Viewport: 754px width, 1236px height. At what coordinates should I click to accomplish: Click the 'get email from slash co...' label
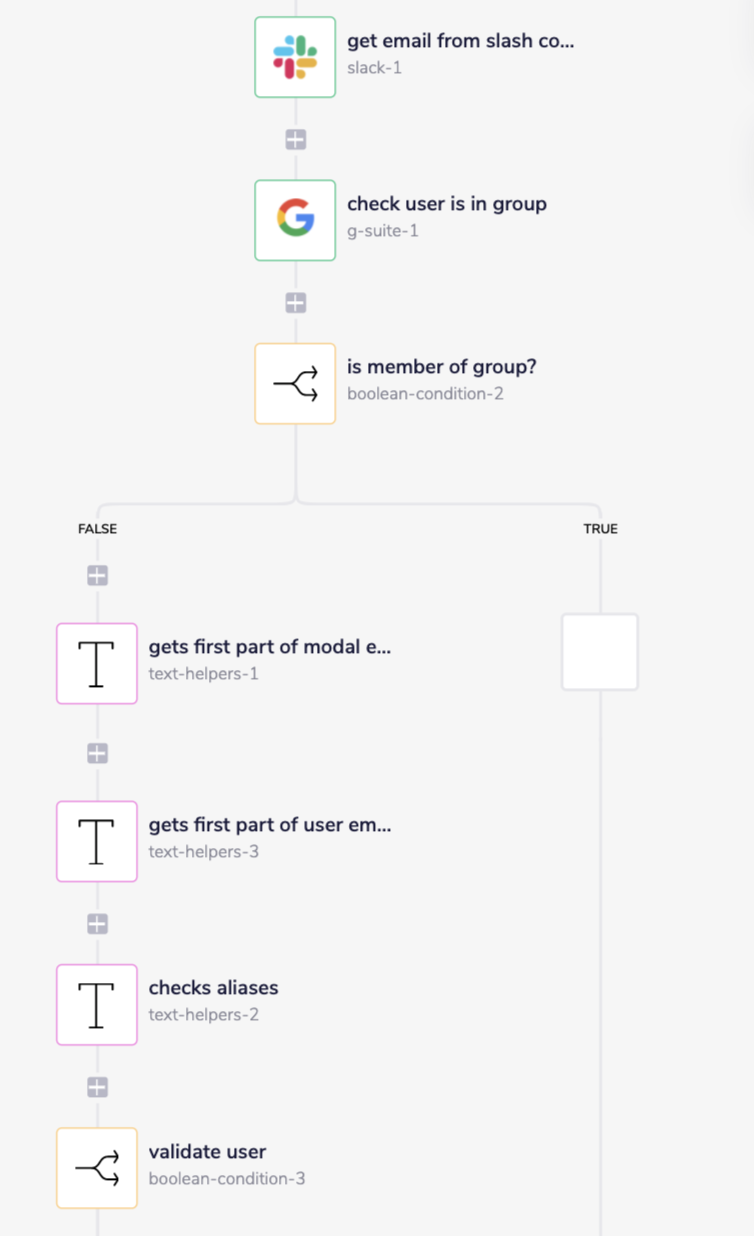pyautogui.click(x=460, y=41)
